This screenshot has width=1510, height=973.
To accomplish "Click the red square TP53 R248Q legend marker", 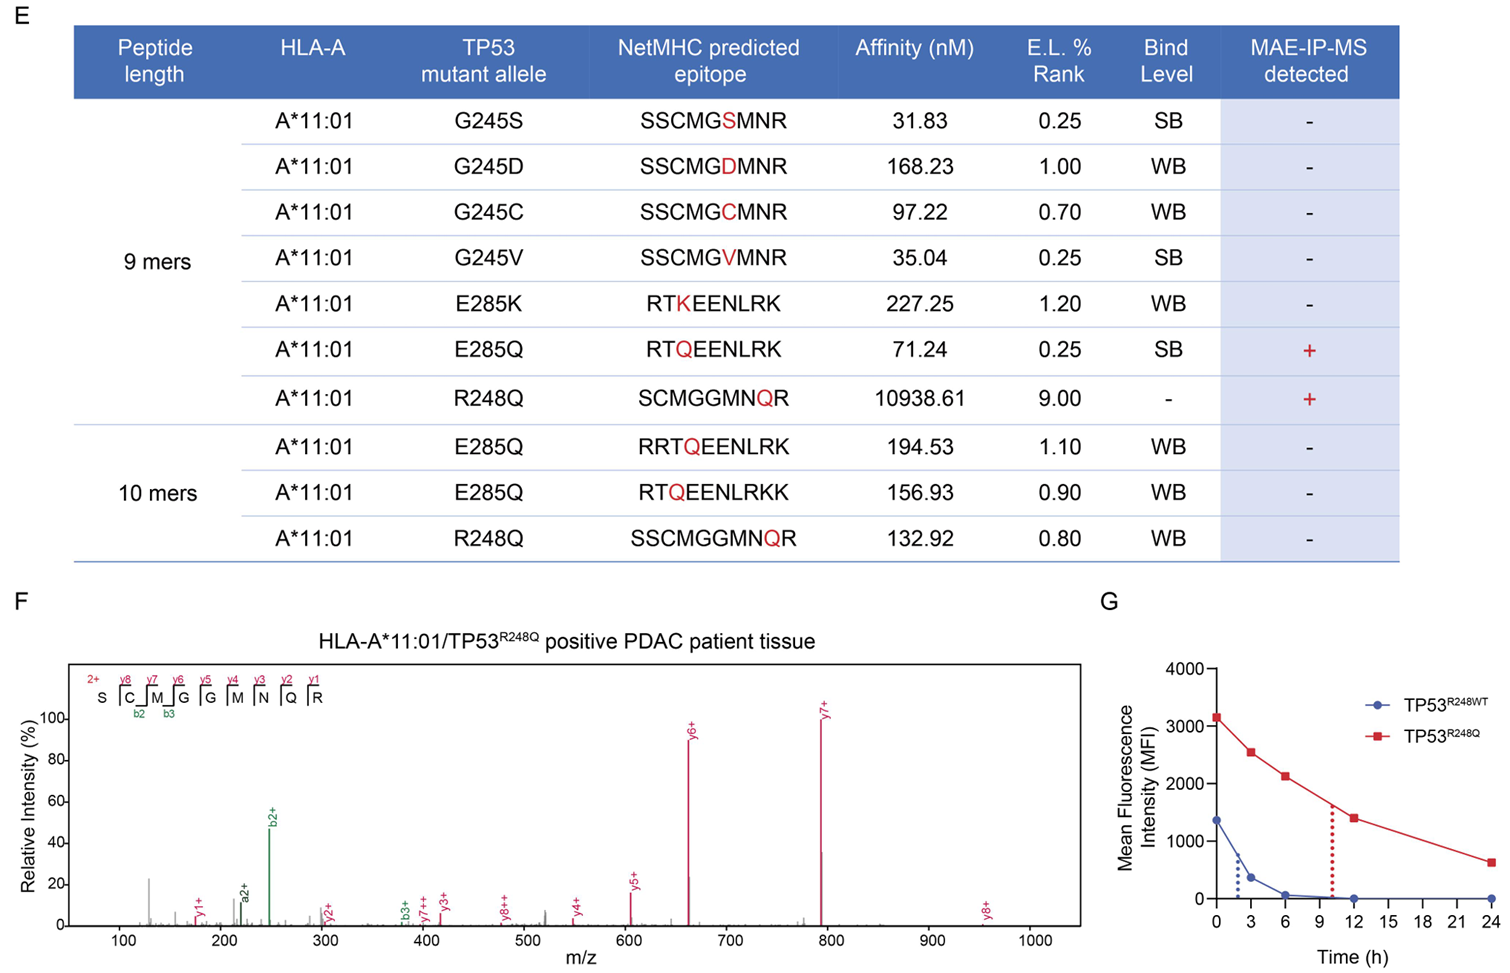I will click(1378, 736).
